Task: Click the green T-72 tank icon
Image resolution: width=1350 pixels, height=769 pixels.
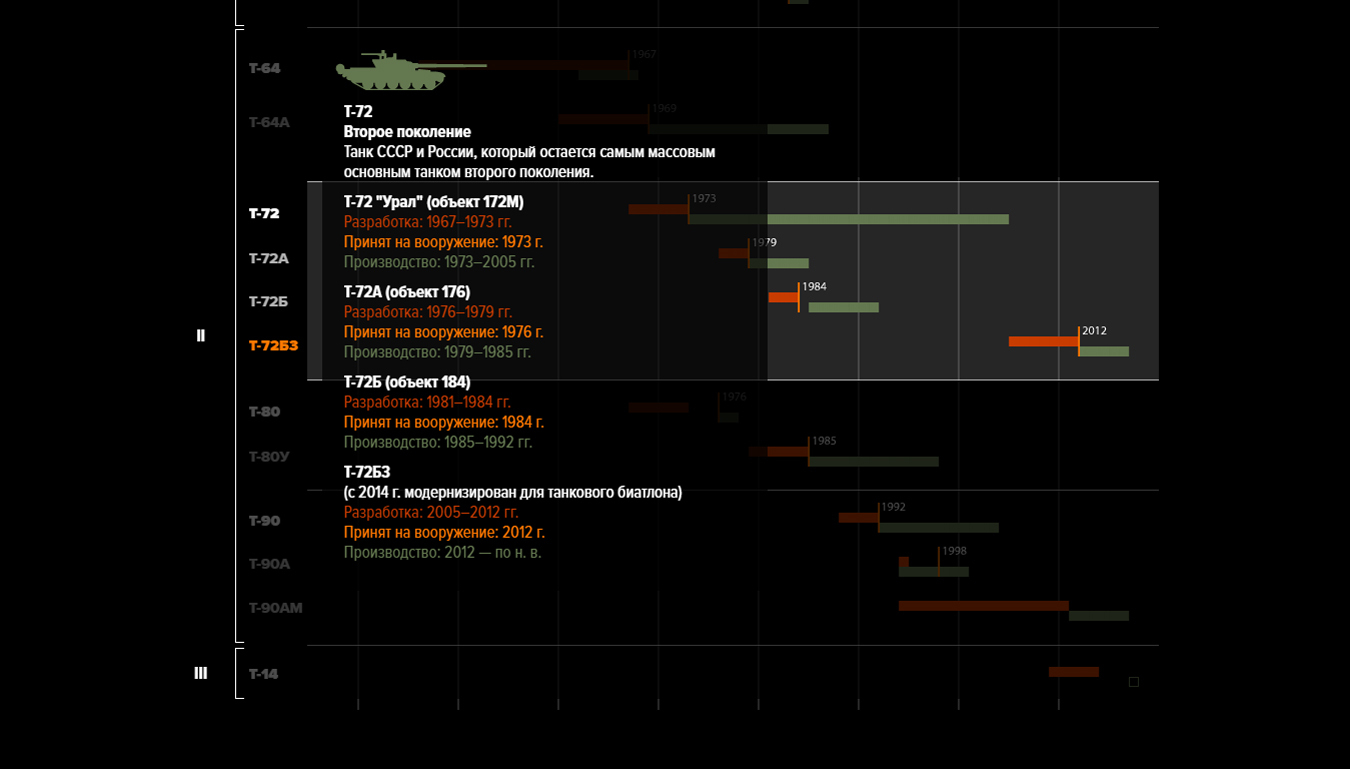Action: [x=410, y=71]
